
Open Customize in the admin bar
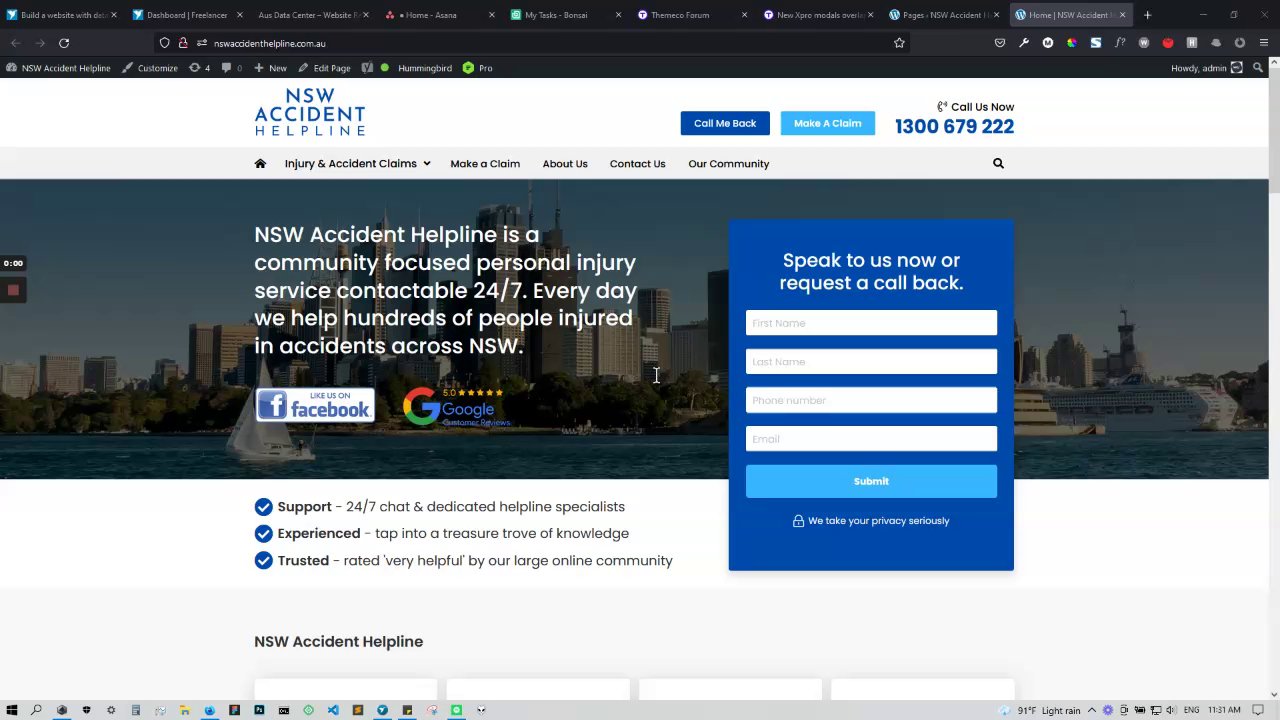tap(150, 68)
